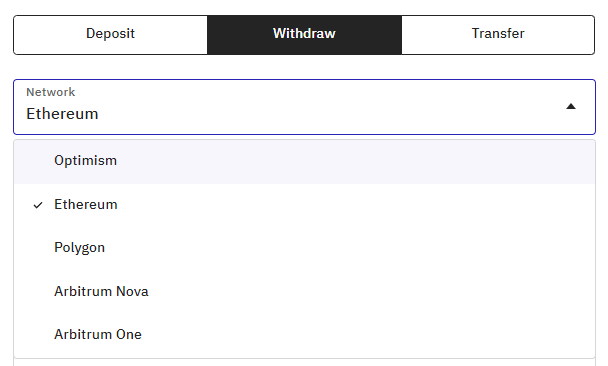608x366 pixels.
Task: Click the Network combo box field
Action: 304,107
